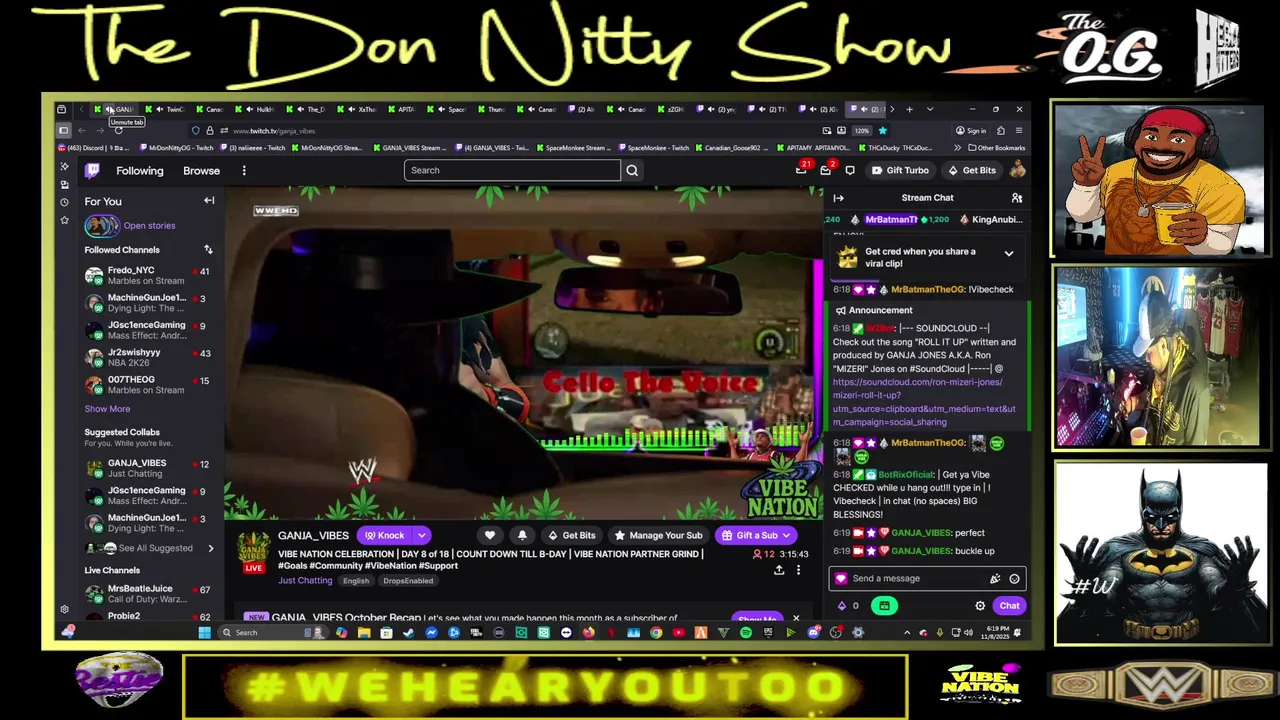Open MachineGunJoe followed channel
Screen dimensions: 1280x720
(x=148, y=302)
